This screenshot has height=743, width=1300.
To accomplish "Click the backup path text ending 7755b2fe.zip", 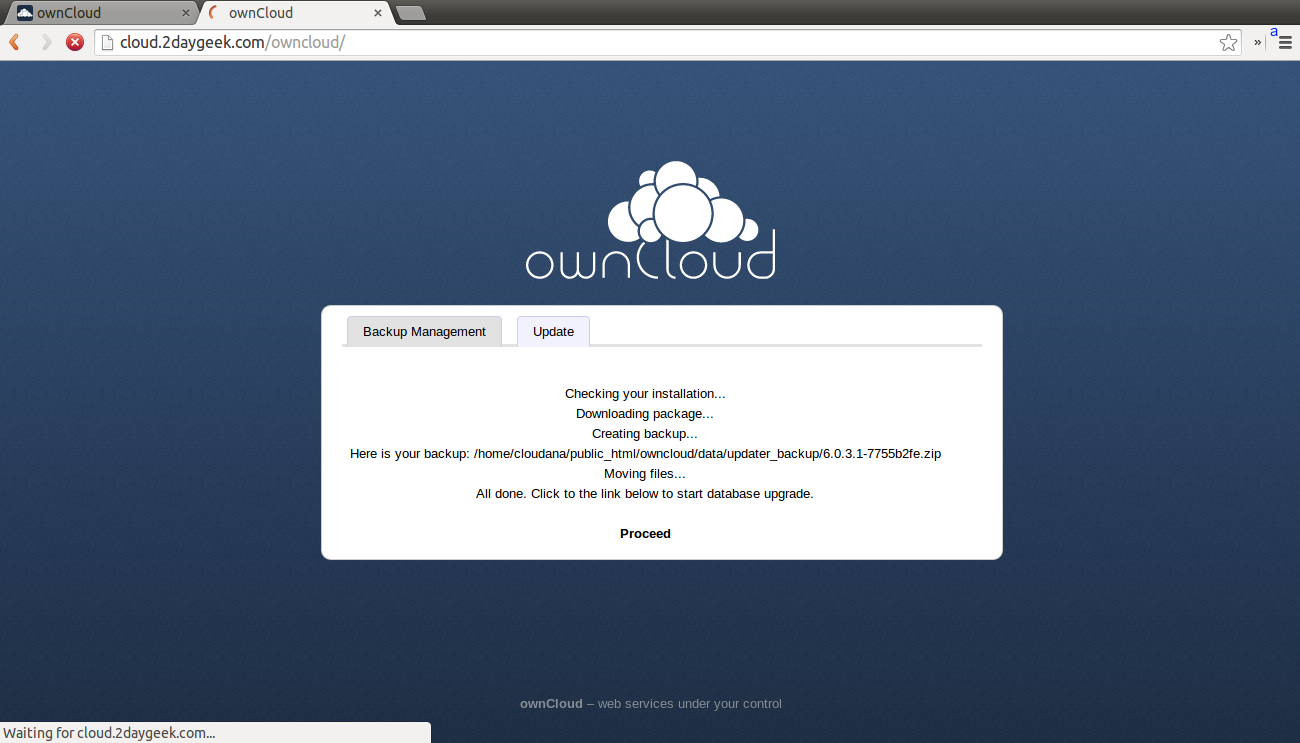I will pos(645,453).
